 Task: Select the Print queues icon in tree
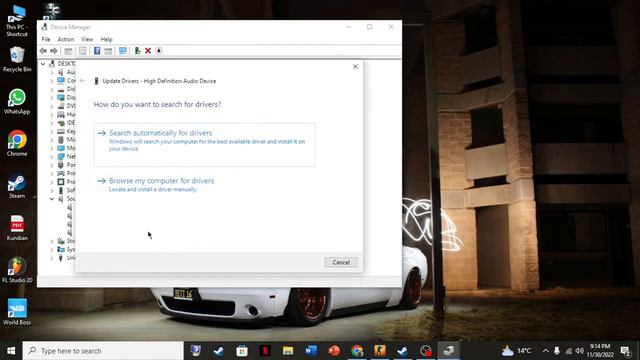coord(61,173)
